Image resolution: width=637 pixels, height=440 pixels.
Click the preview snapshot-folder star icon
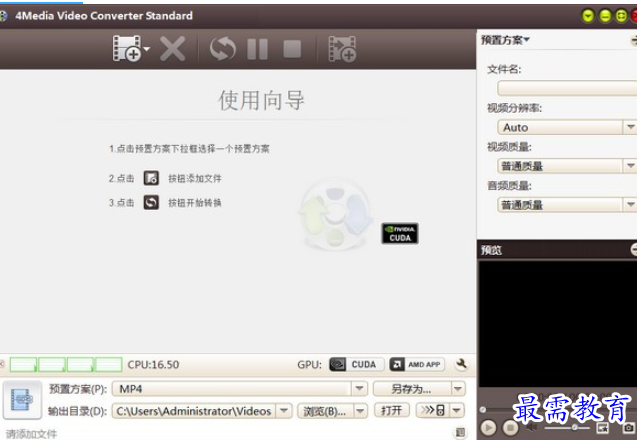tap(603, 427)
